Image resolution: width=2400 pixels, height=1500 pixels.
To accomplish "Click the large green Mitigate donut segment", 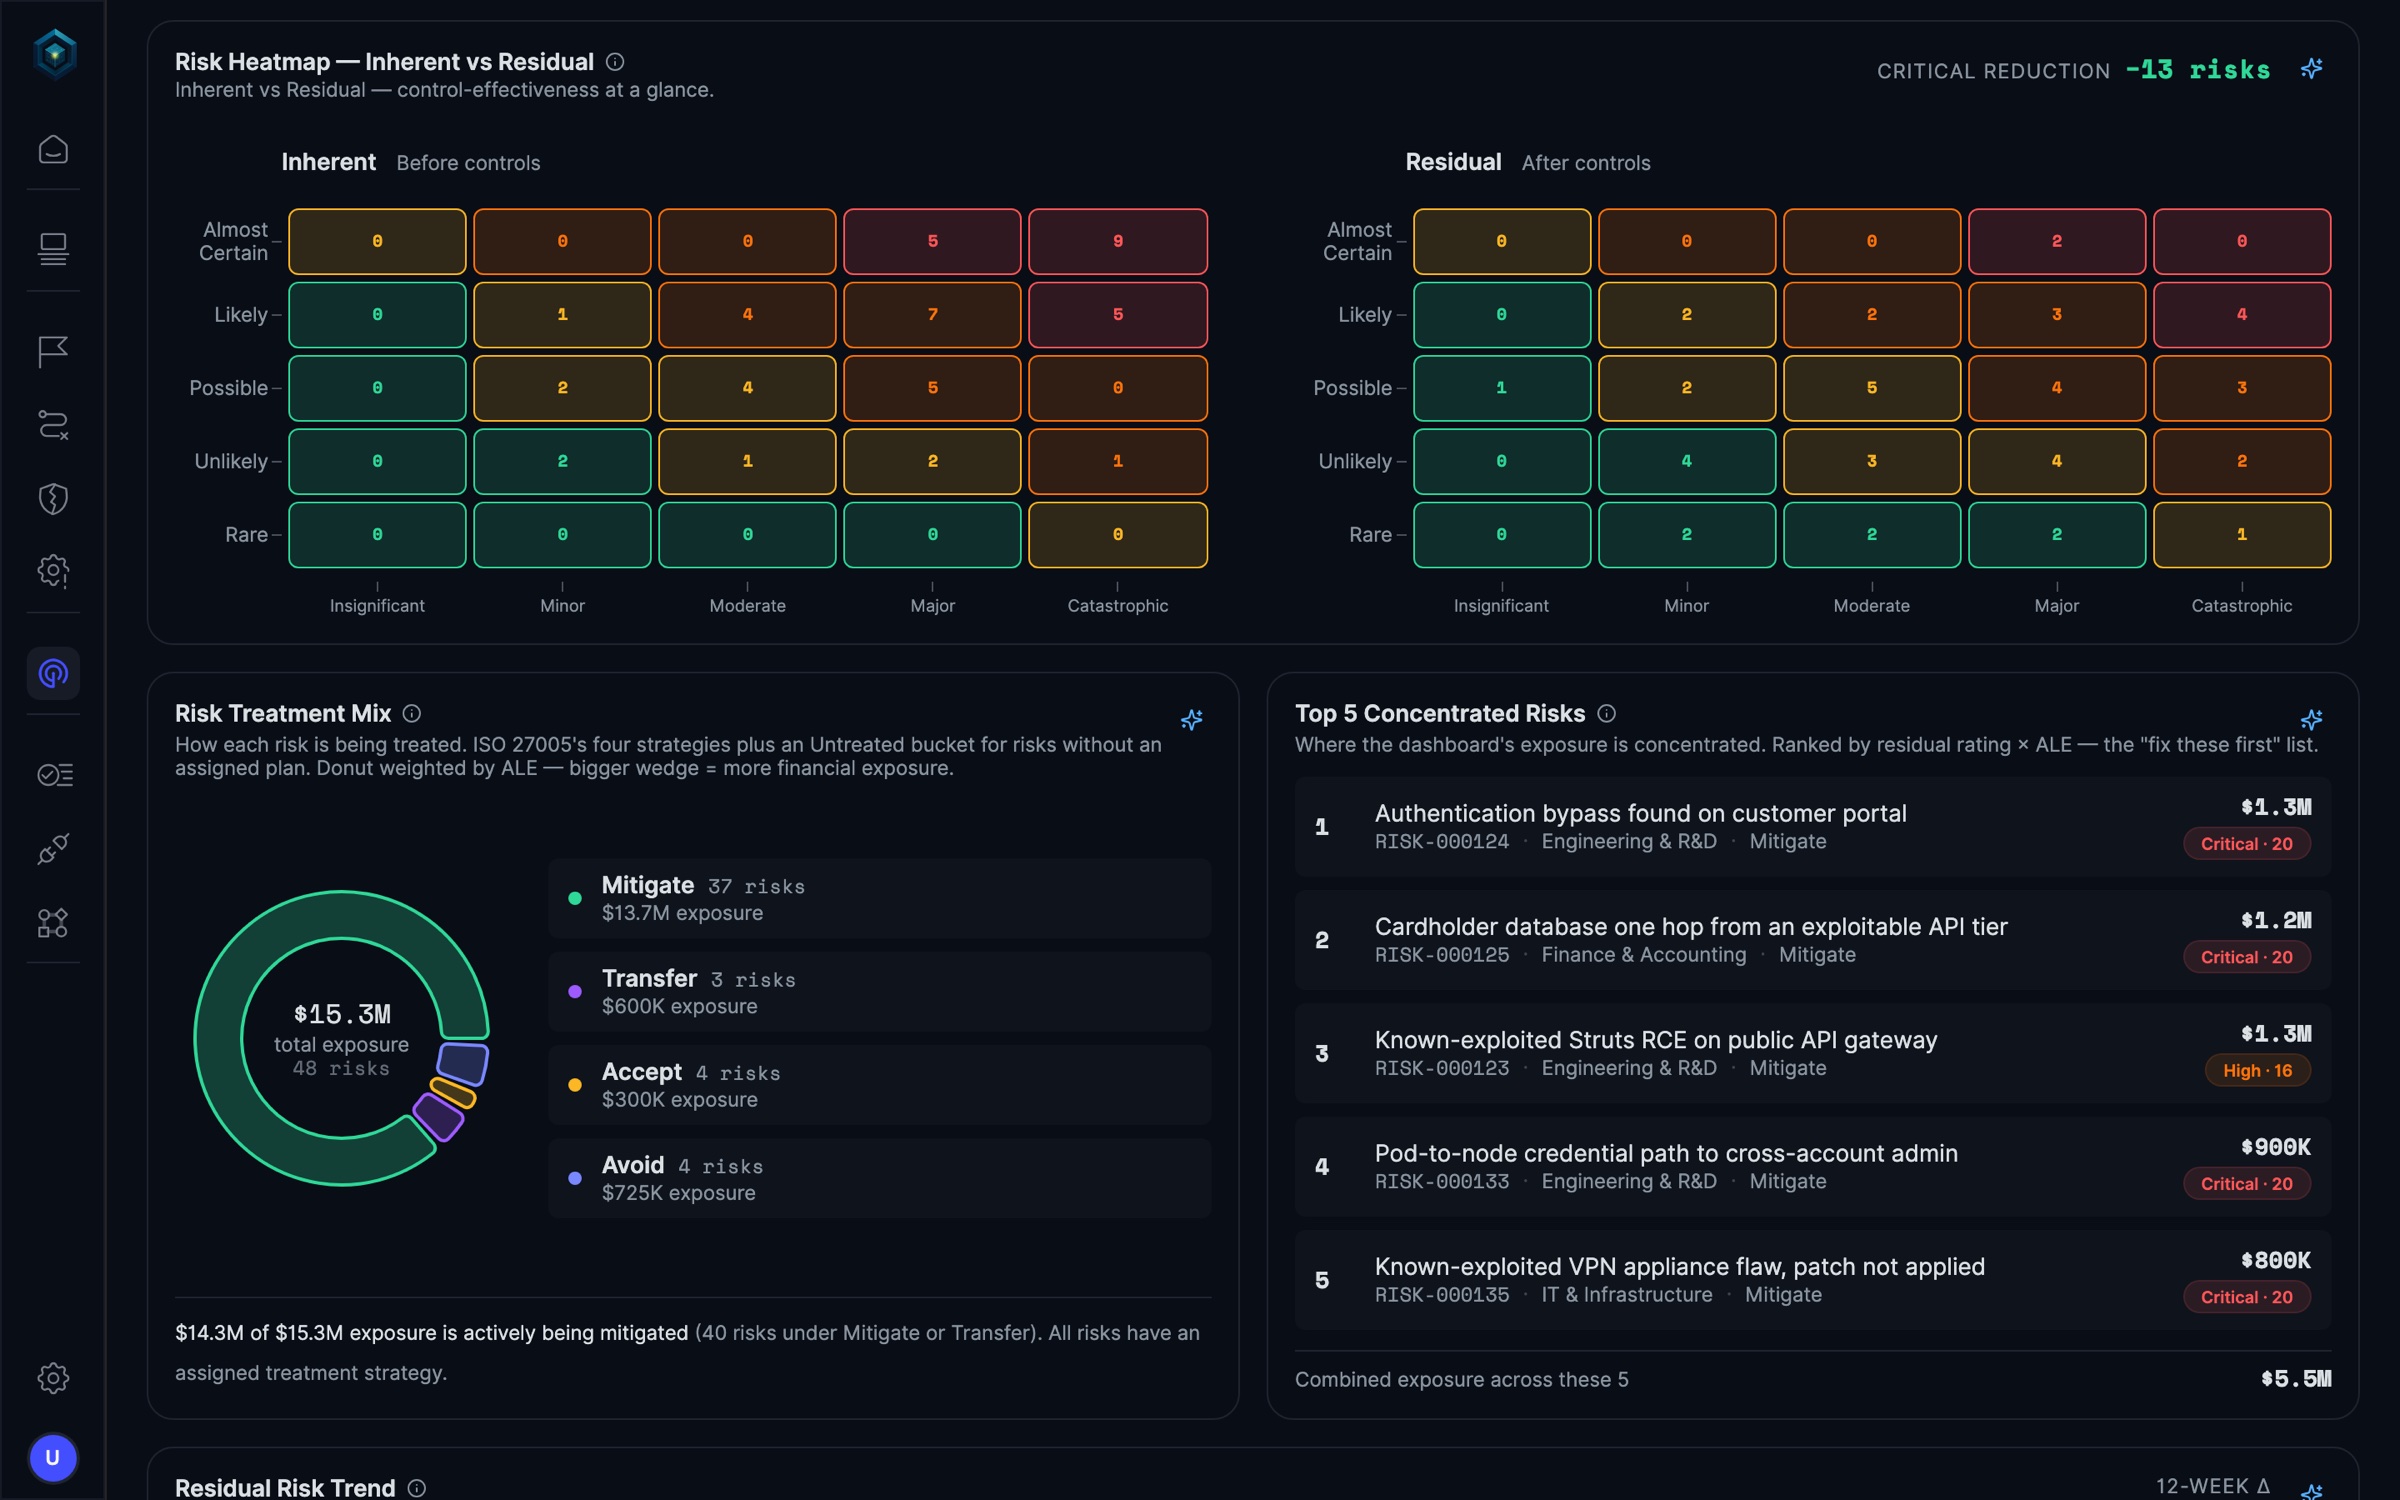I will click(220, 1038).
